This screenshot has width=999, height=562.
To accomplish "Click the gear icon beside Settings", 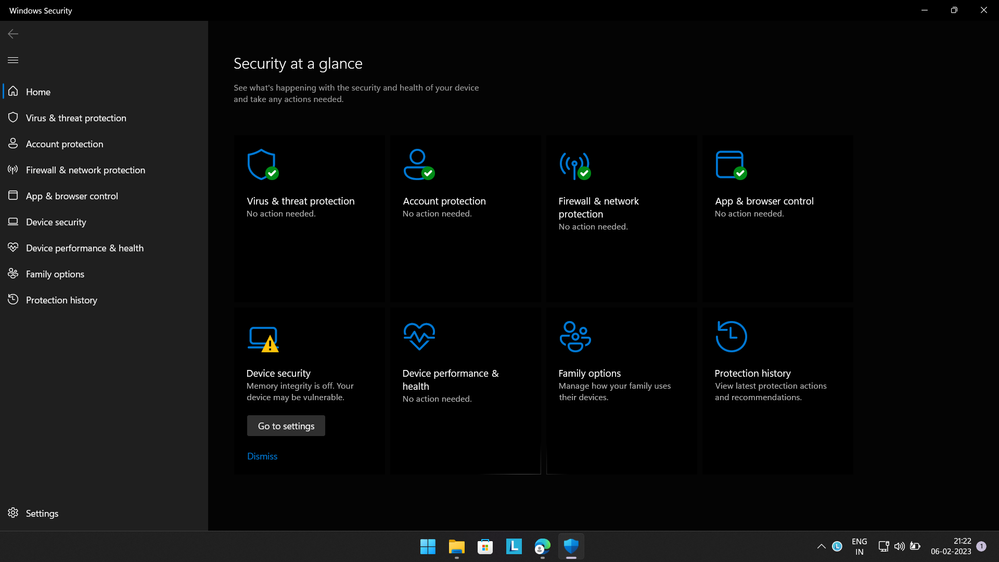I will [x=13, y=512].
